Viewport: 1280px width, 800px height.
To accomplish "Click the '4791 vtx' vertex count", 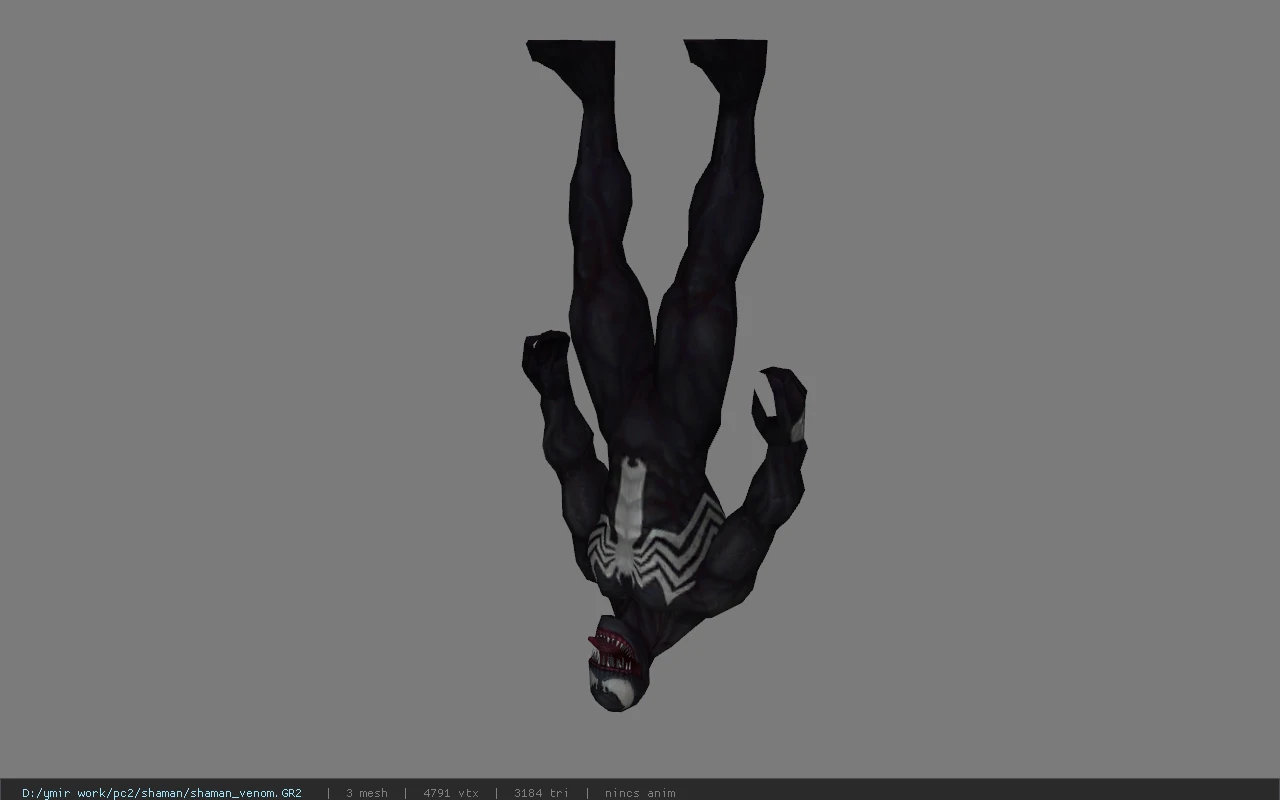I will click(451, 793).
